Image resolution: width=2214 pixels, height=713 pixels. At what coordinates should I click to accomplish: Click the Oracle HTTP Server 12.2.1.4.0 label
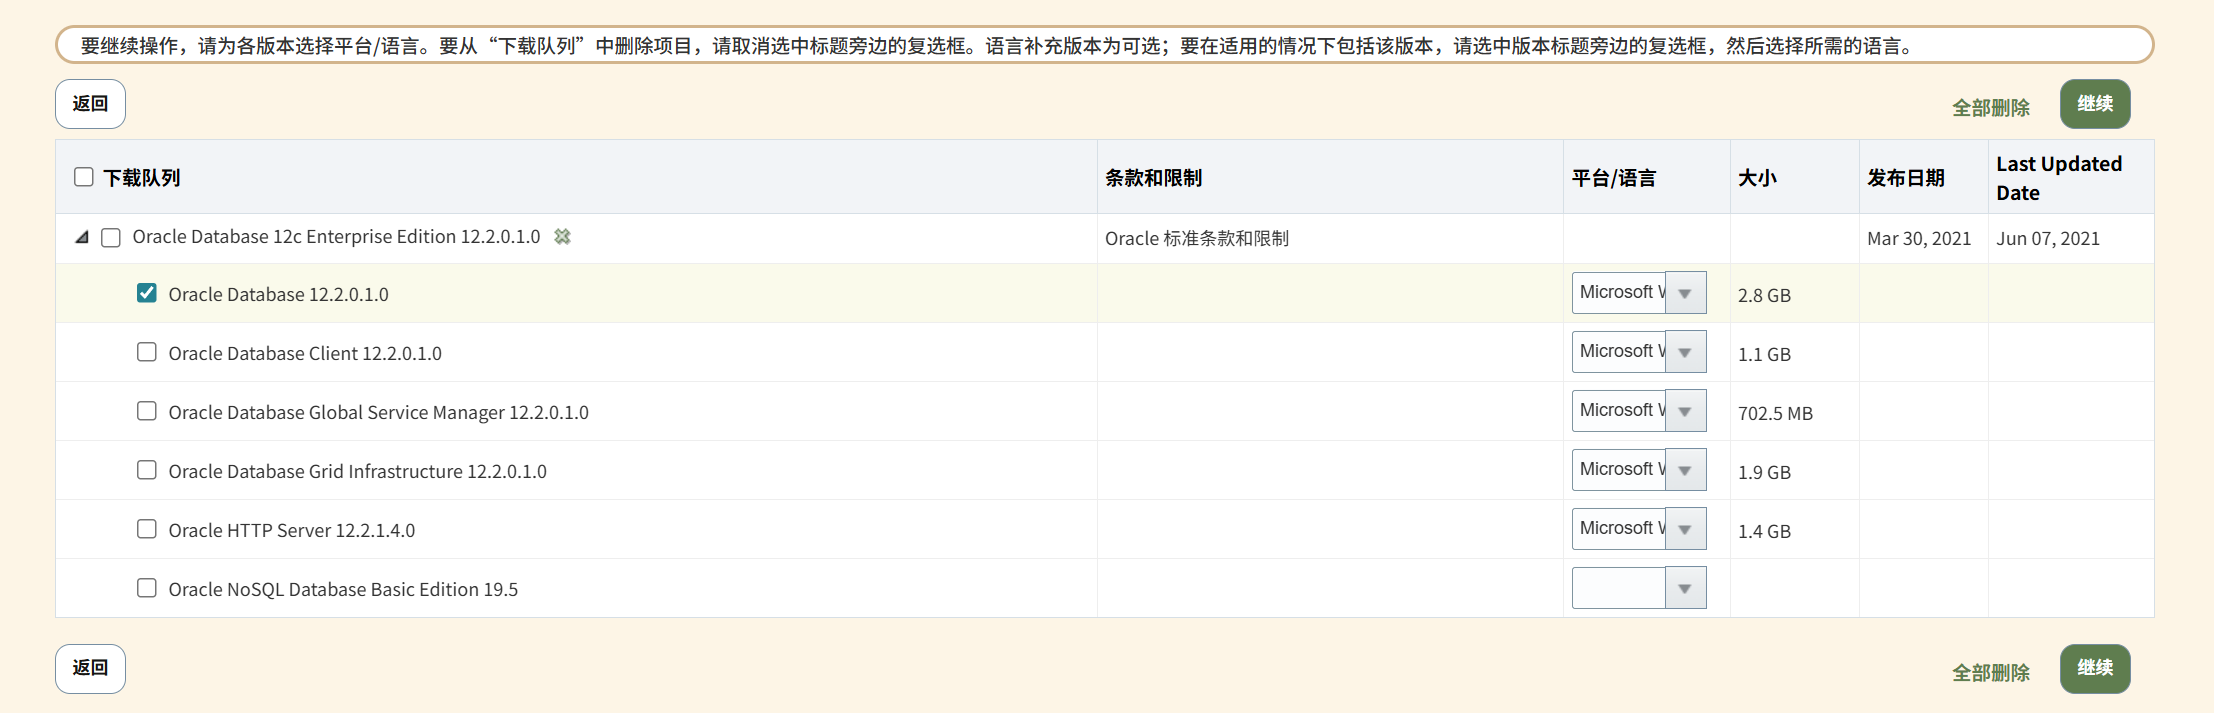click(291, 530)
